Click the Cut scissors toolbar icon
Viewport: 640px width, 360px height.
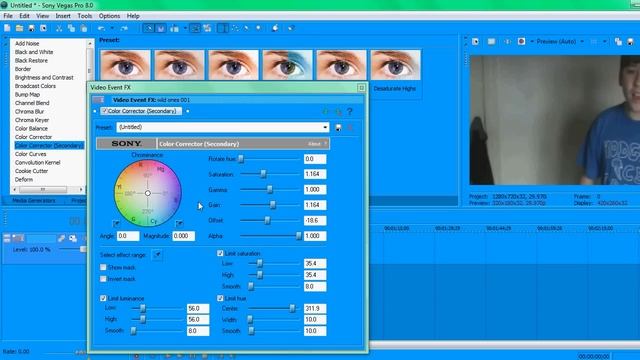coord(59,28)
